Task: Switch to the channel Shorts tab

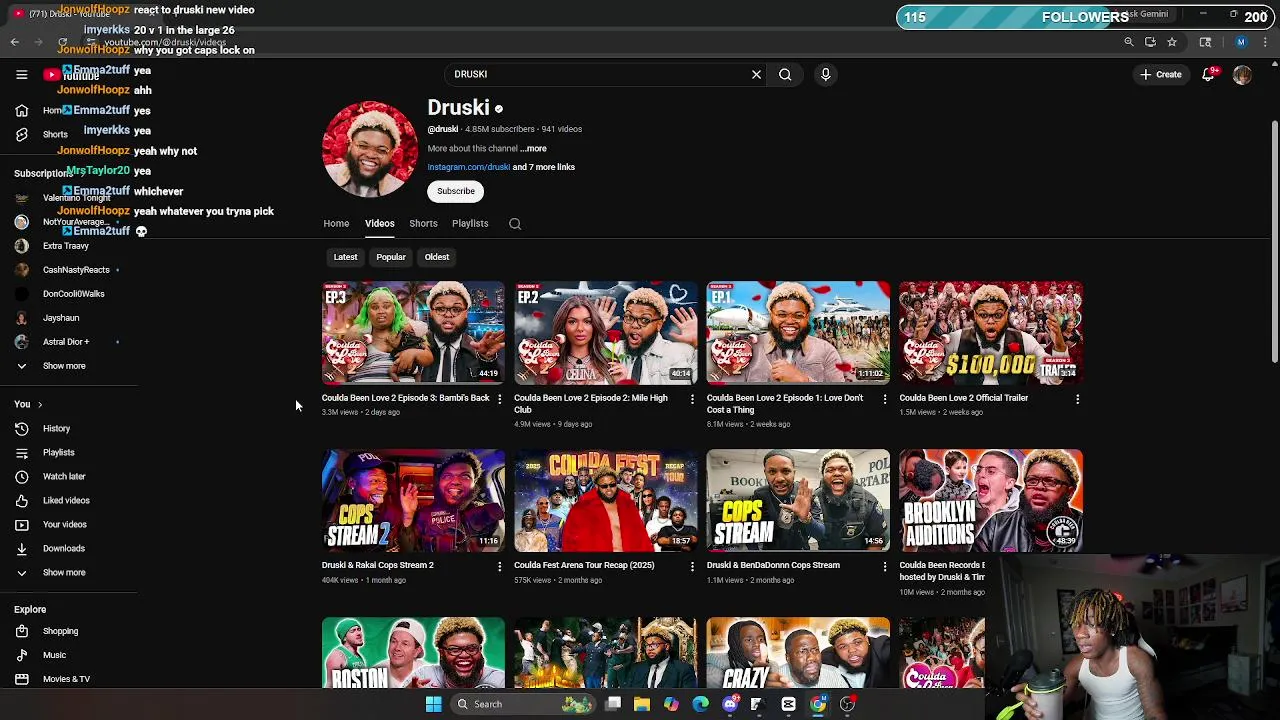Action: (423, 223)
